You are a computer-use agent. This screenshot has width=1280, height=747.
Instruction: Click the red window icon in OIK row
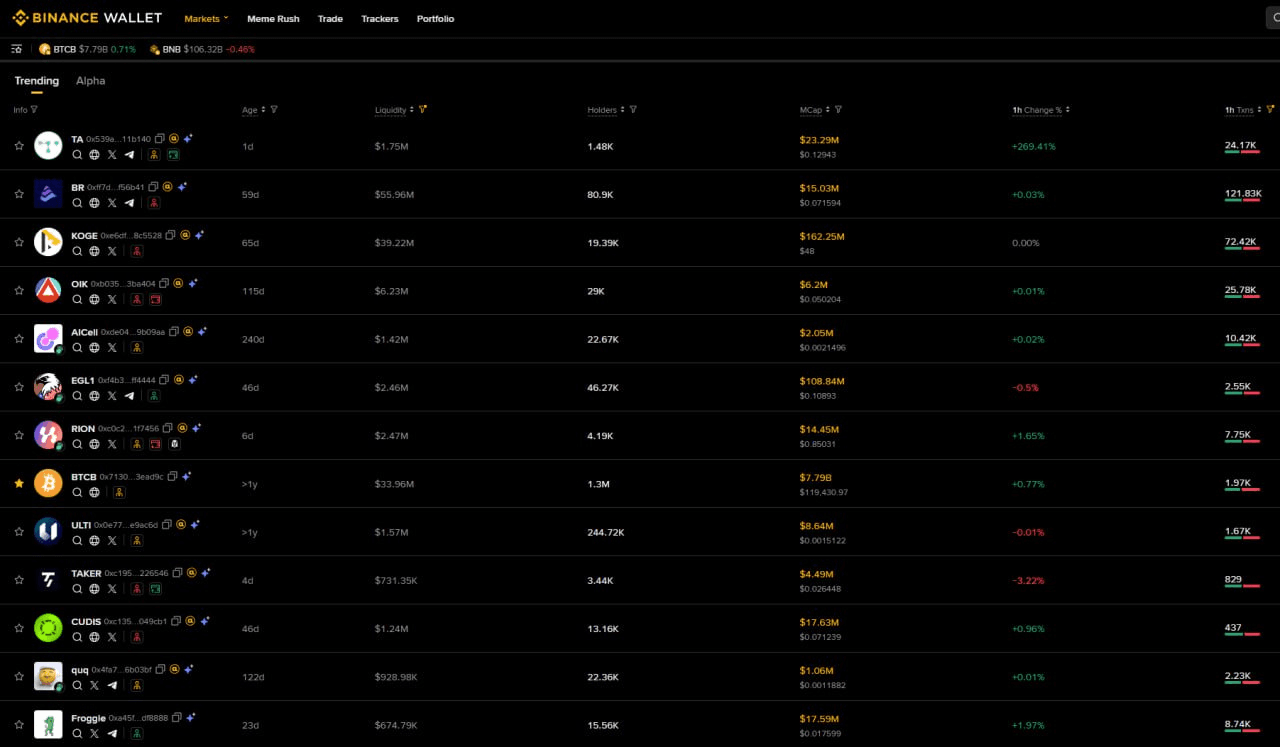[155, 299]
